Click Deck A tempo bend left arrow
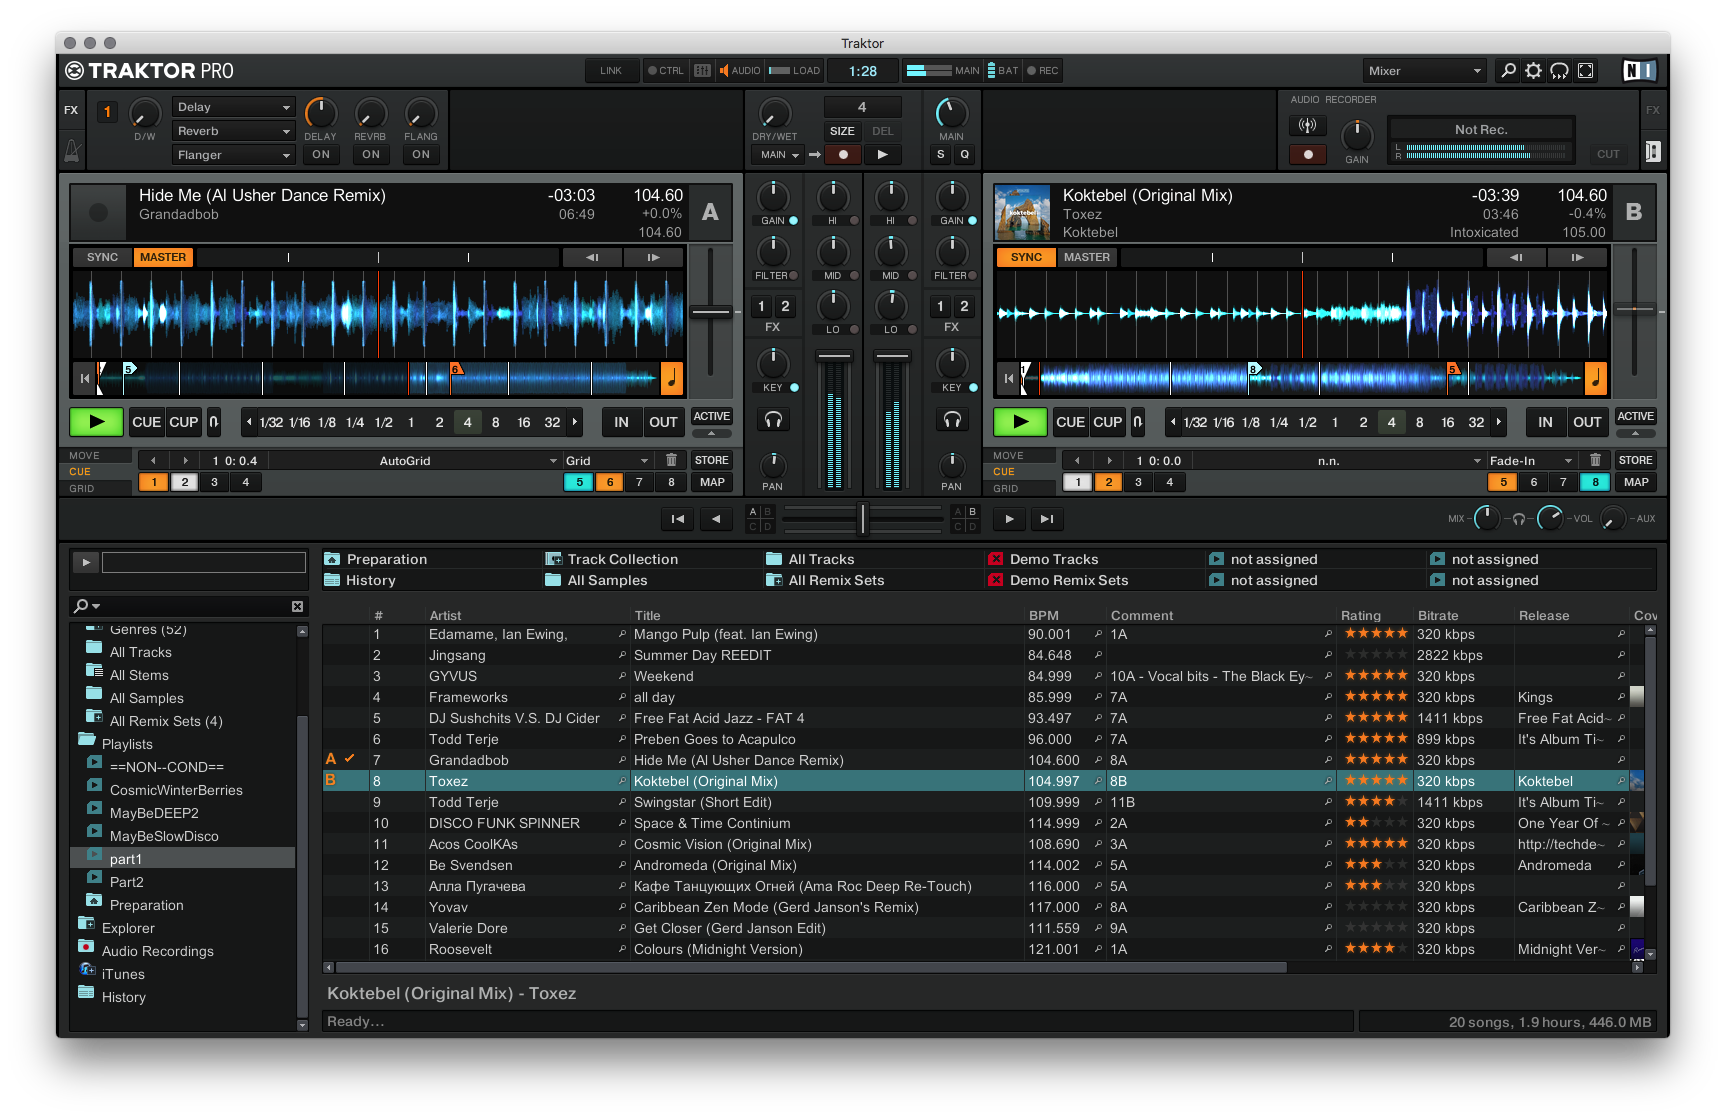The height and width of the screenshot is (1118, 1726). point(592,257)
